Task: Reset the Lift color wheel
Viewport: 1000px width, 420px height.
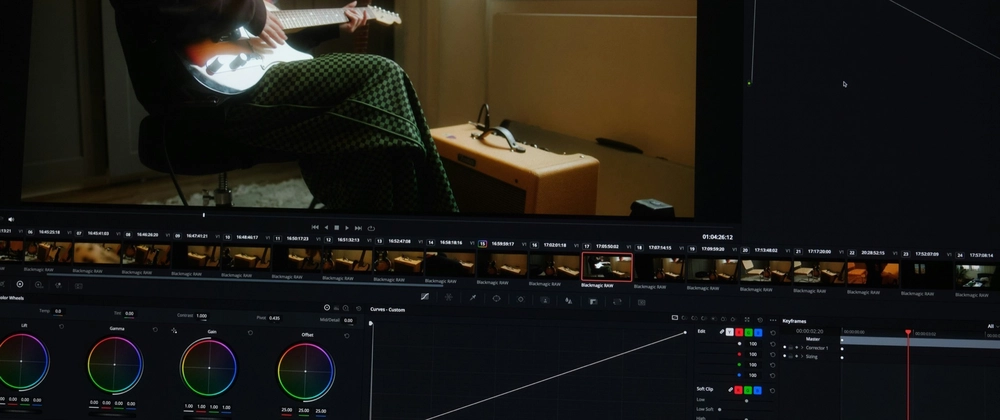Action: pyautogui.click(x=61, y=326)
